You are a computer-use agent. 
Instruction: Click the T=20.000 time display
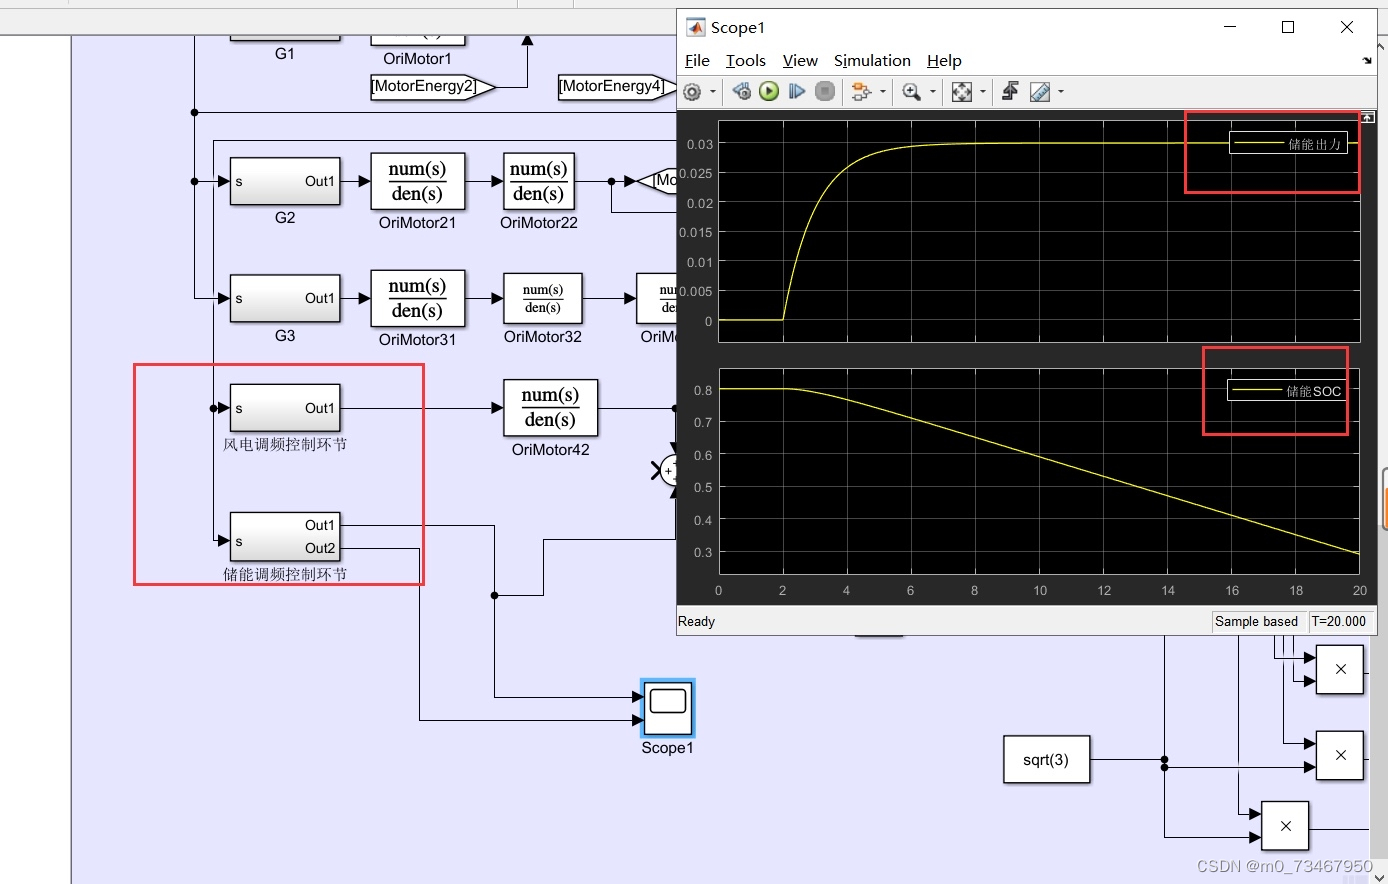pos(1340,621)
